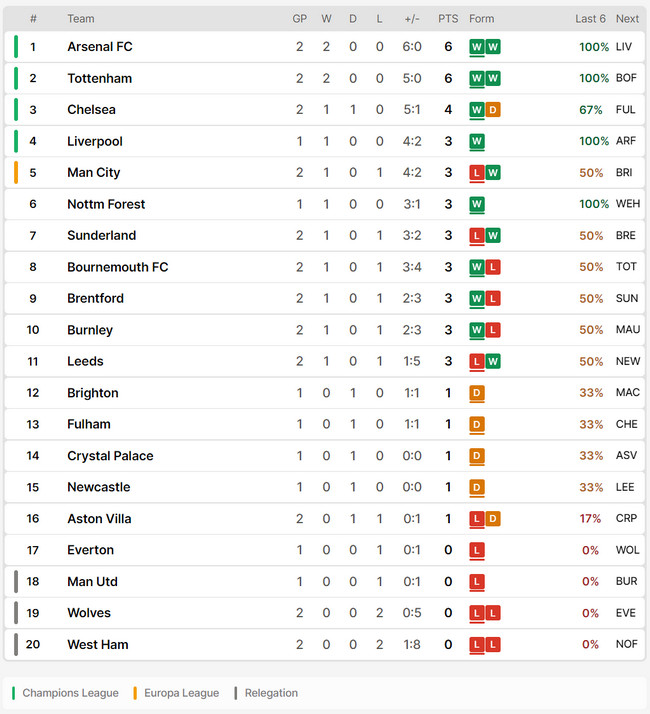
Task: Click Brighton's orange D form badge
Action: click(477, 393)
